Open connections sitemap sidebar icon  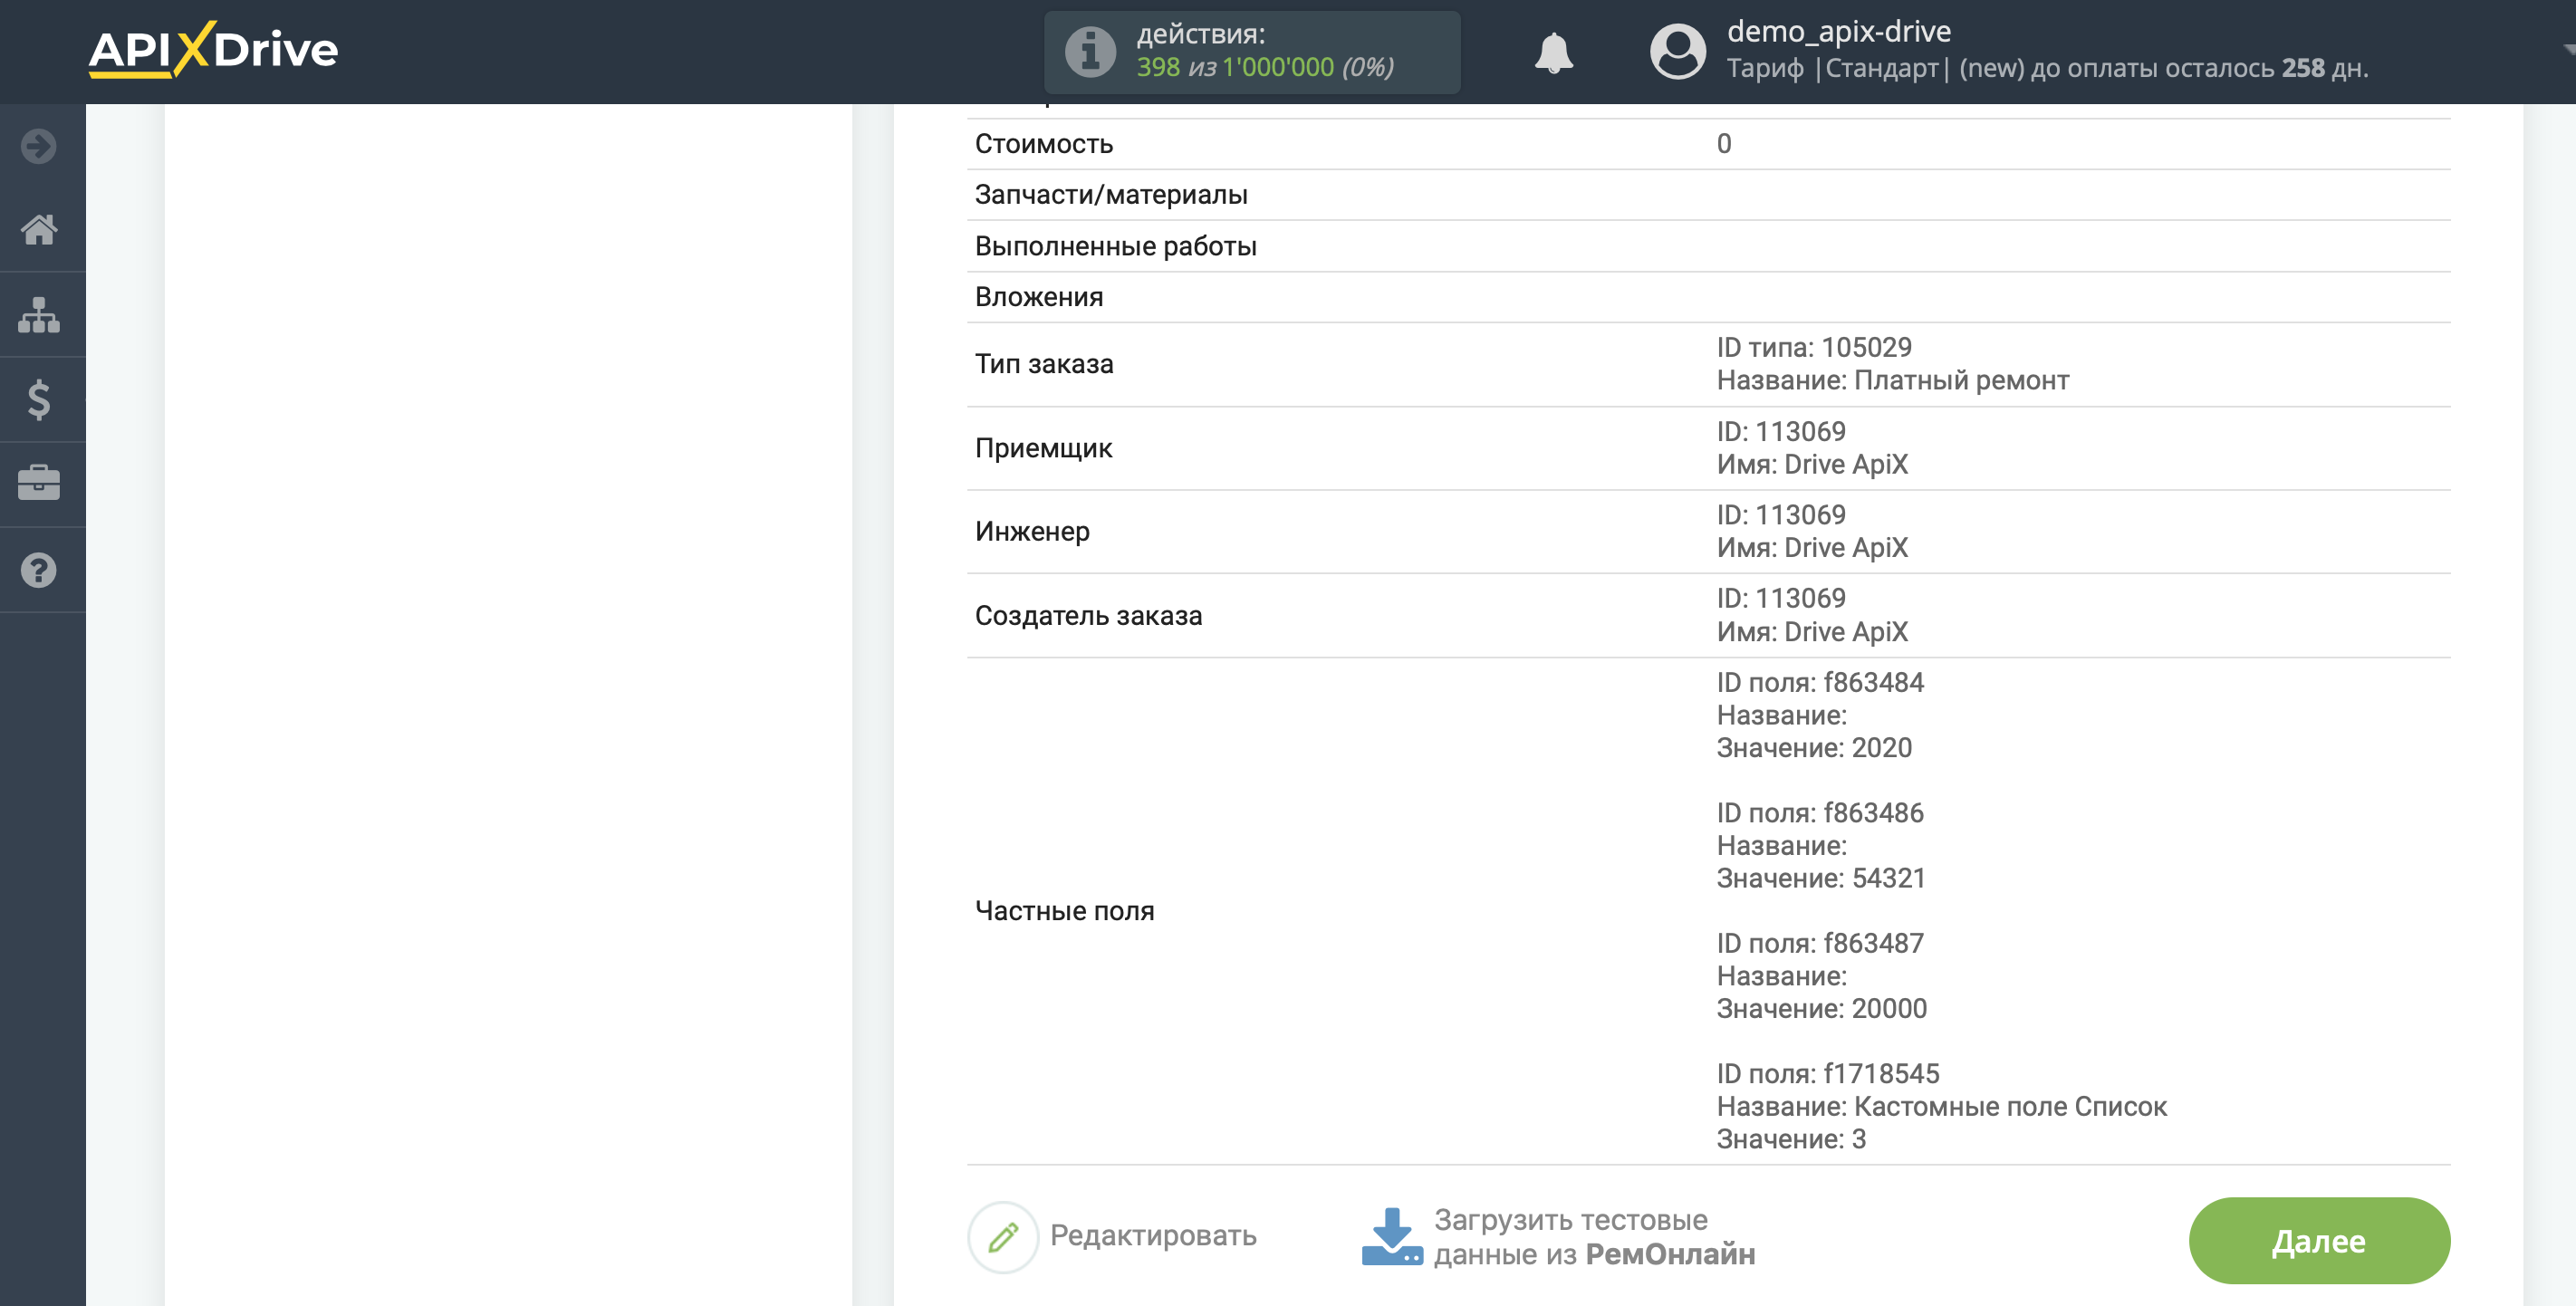39,315
